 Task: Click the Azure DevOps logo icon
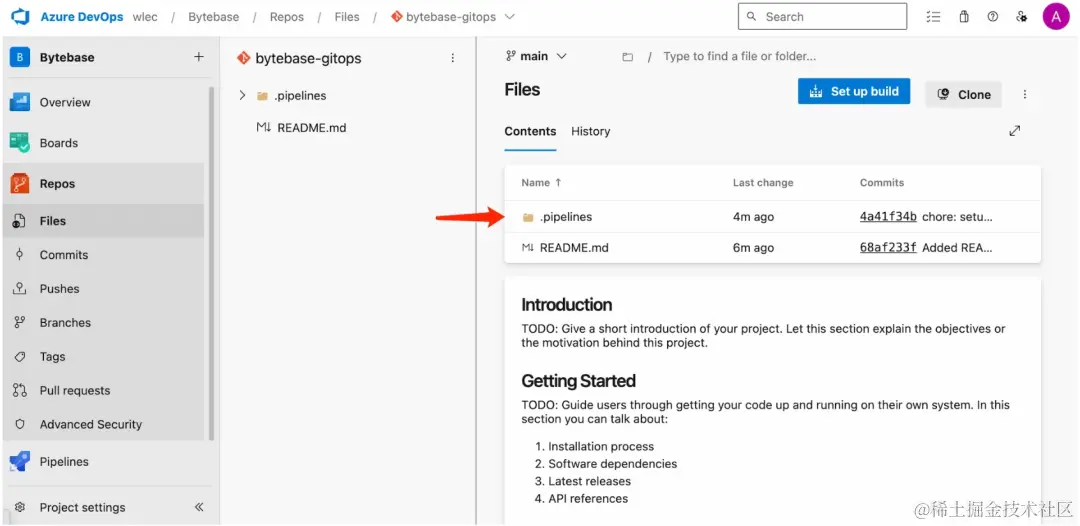(20, 17)
